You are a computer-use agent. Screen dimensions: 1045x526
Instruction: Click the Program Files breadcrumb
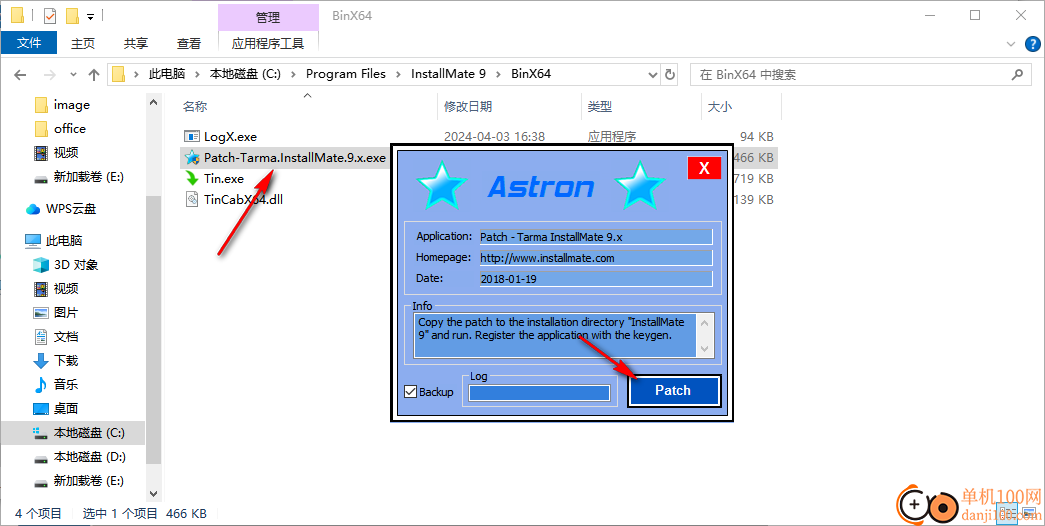click(x=345, y=74)
